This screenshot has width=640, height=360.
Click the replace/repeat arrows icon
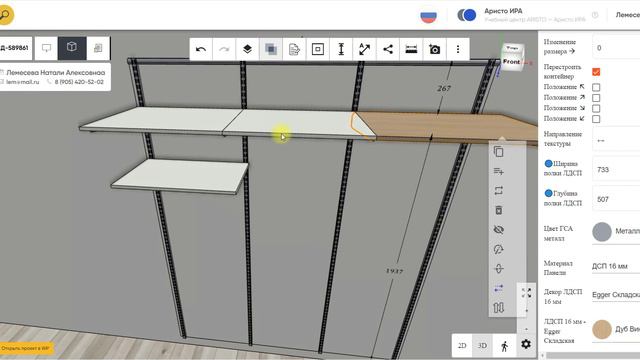498,191
